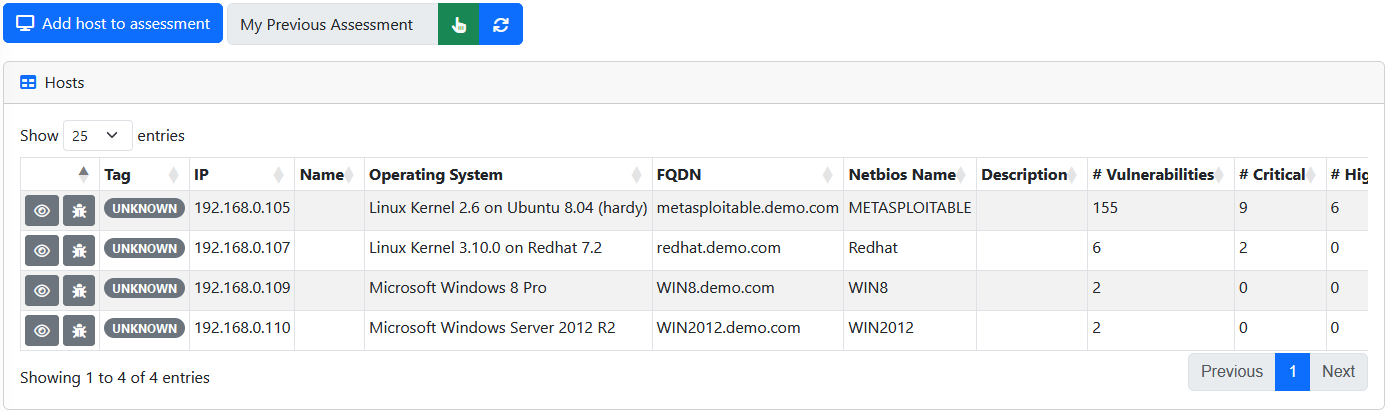Click Add host to assessment button
Screen dimensions: 1389x411
tap(113, 23)
